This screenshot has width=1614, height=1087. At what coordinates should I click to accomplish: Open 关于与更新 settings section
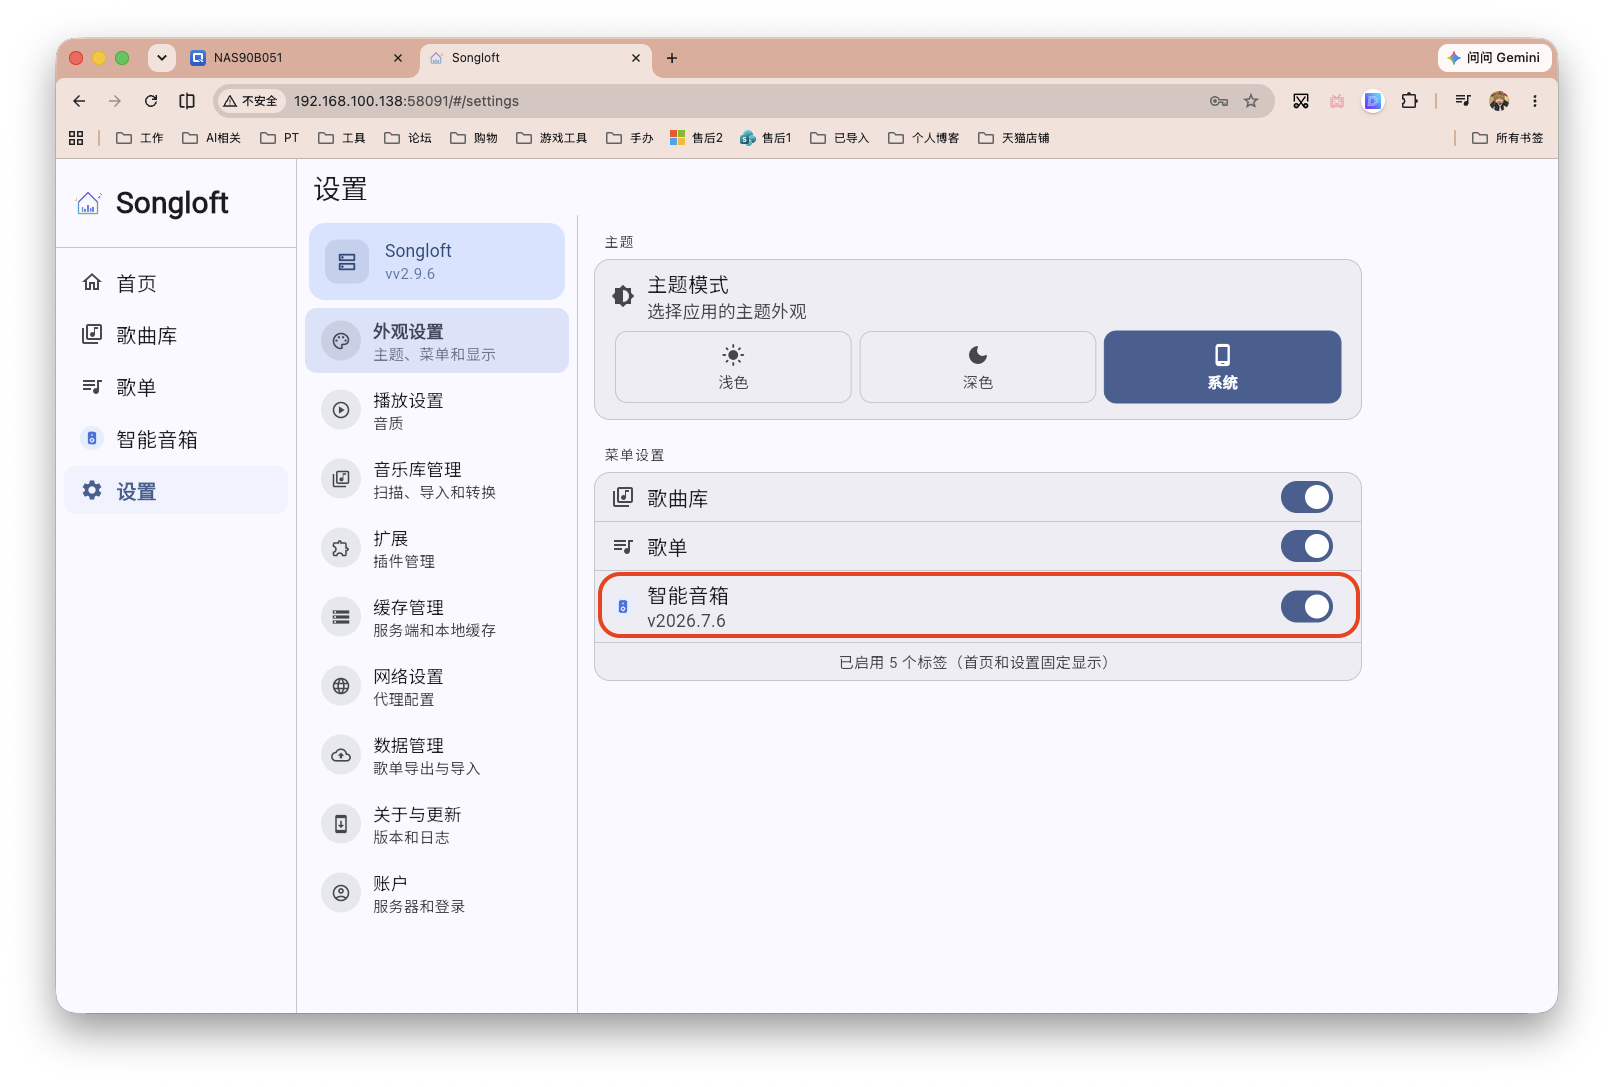pyautogui.click(x=437, y=824)
